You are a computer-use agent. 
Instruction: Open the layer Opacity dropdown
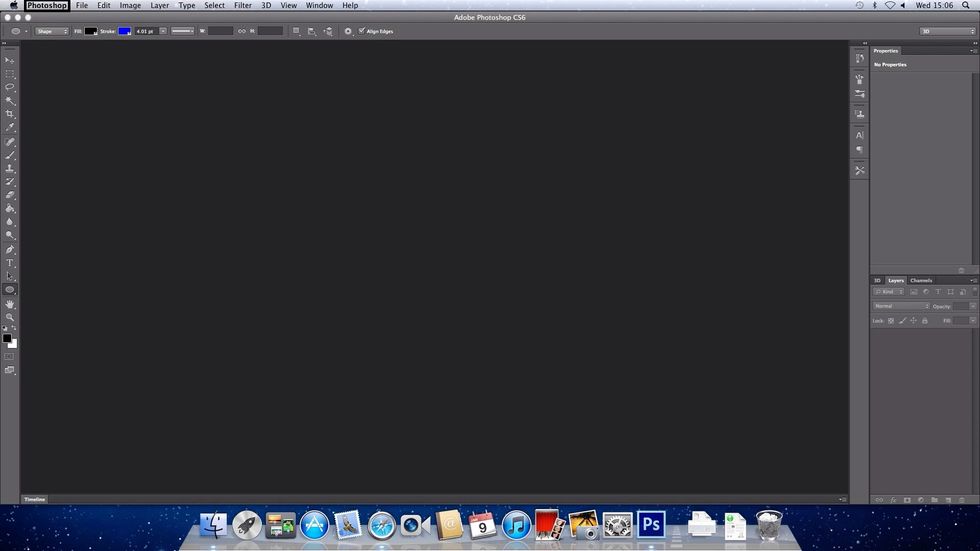click(x=972, y=306)
